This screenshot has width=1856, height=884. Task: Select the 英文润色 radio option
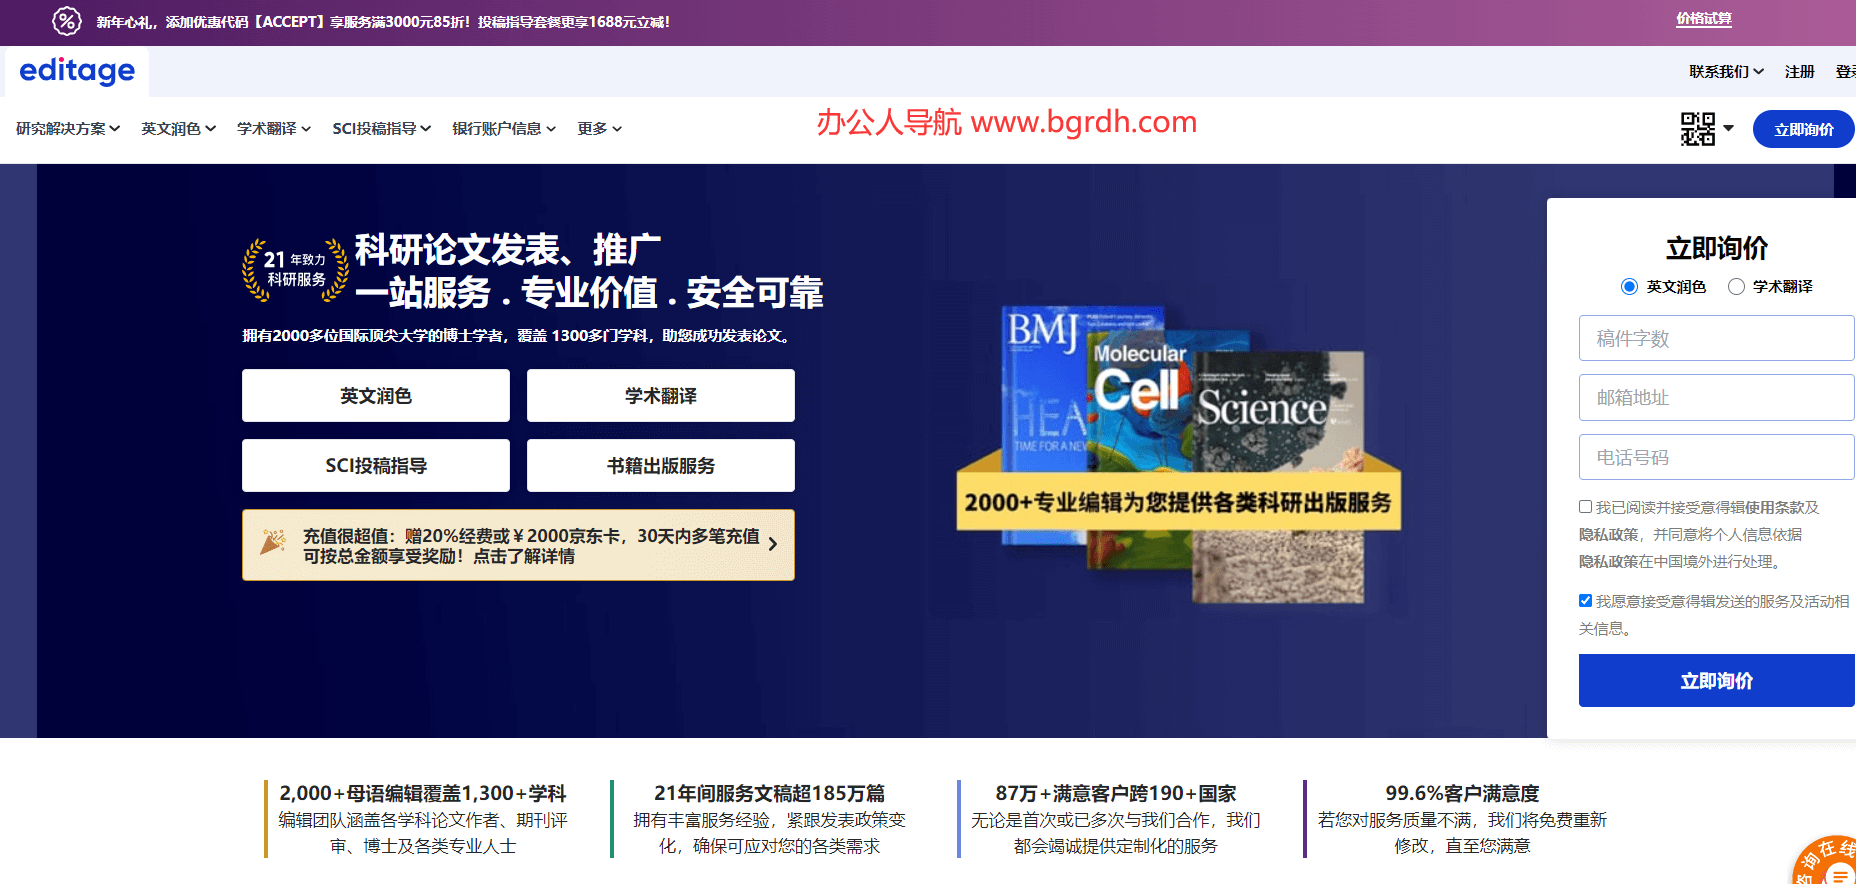[x=1629, y=287]
